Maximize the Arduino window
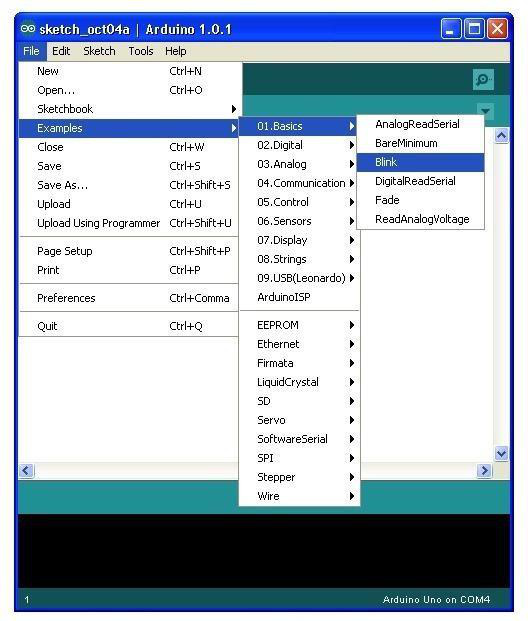 pos(474,29)
